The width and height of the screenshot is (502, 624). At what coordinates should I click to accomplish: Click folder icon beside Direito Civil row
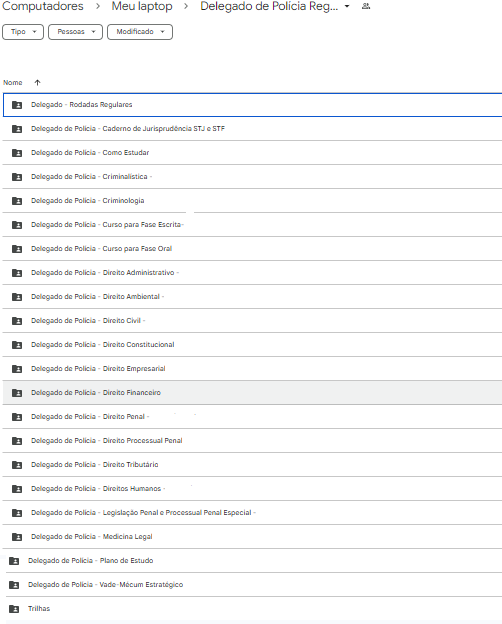pos(17,321)
